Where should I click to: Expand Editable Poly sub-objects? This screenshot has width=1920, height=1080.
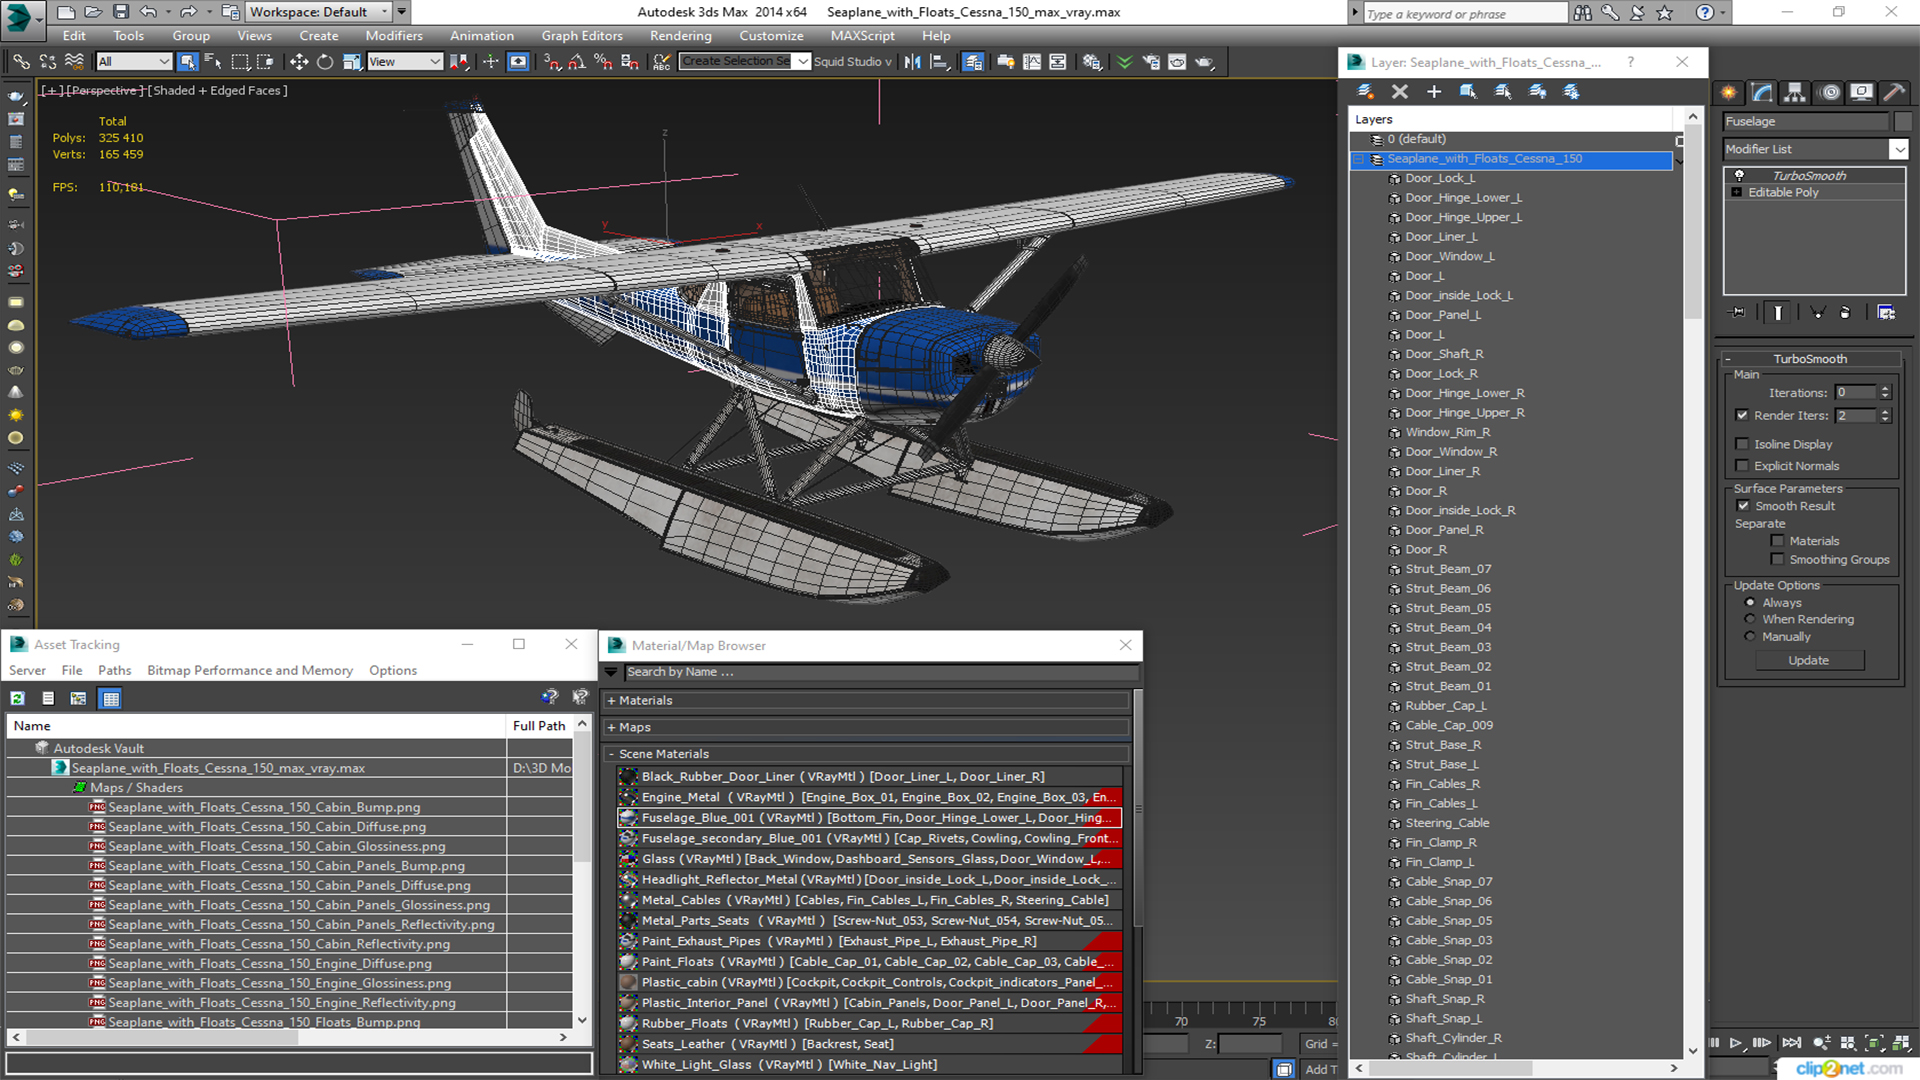(1737, 193)
